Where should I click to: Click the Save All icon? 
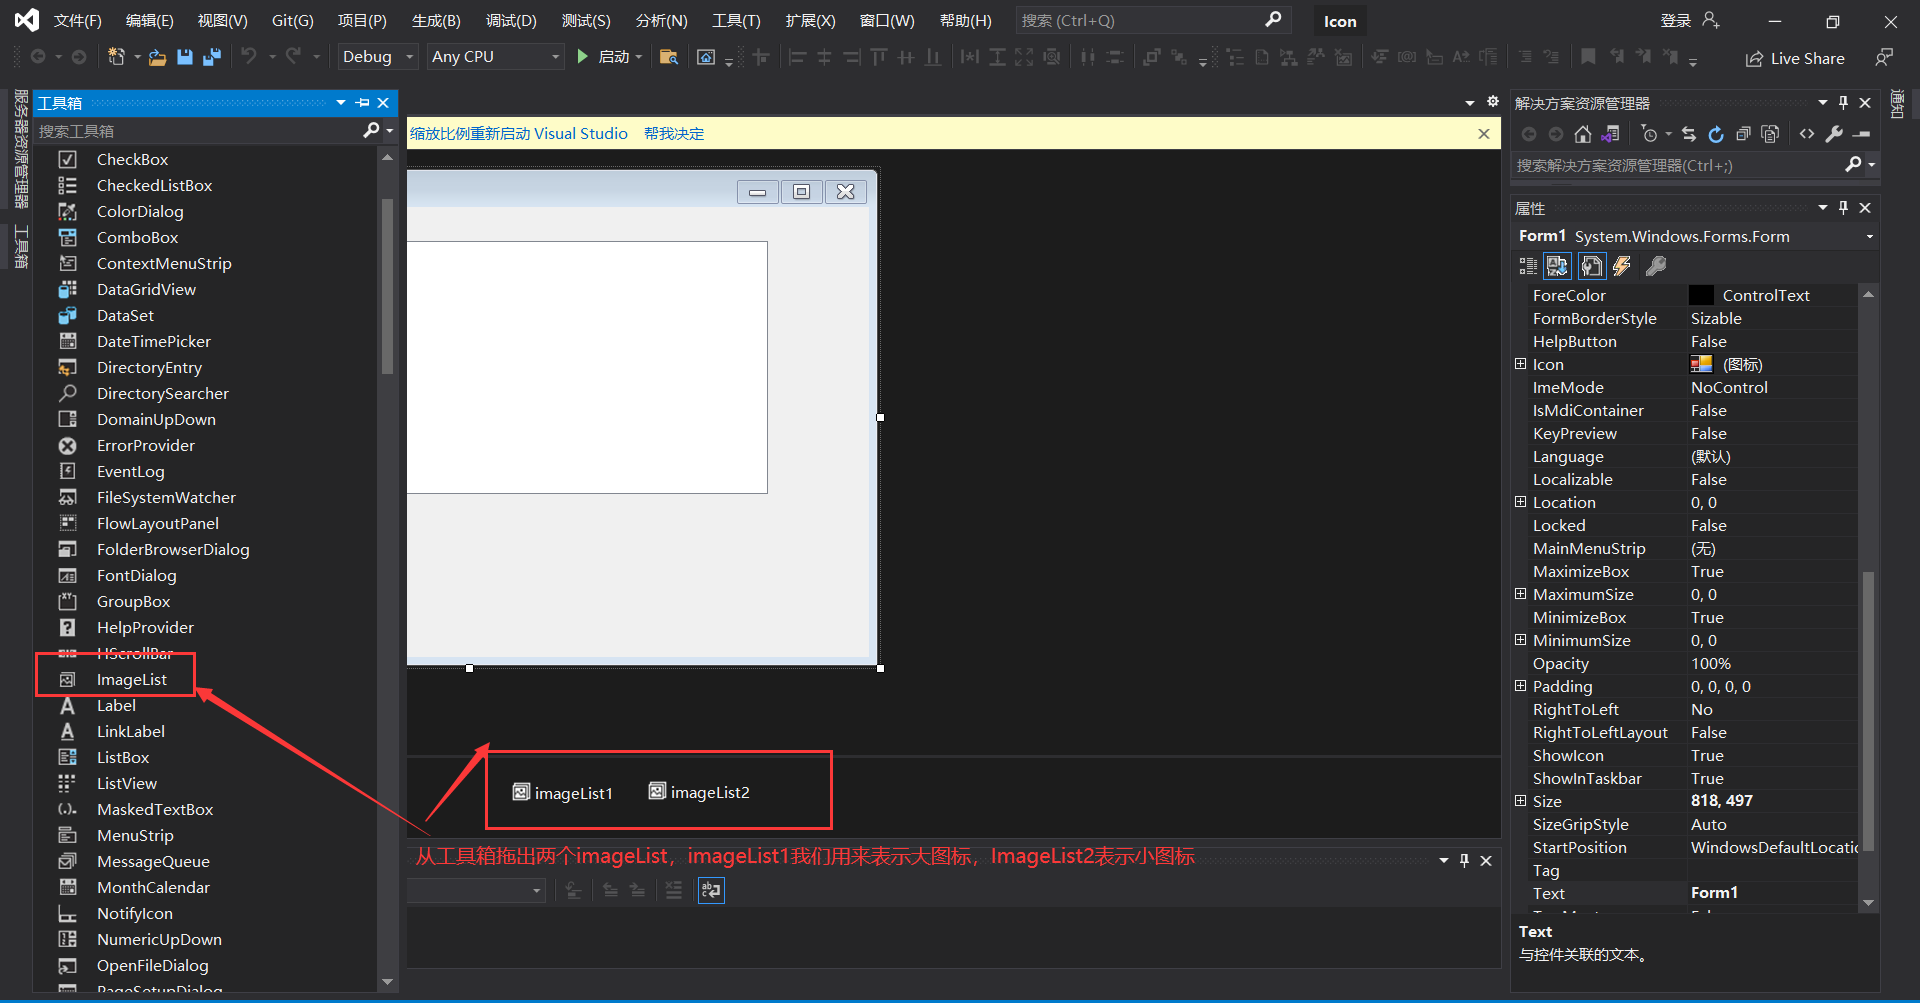pos(211,58)
